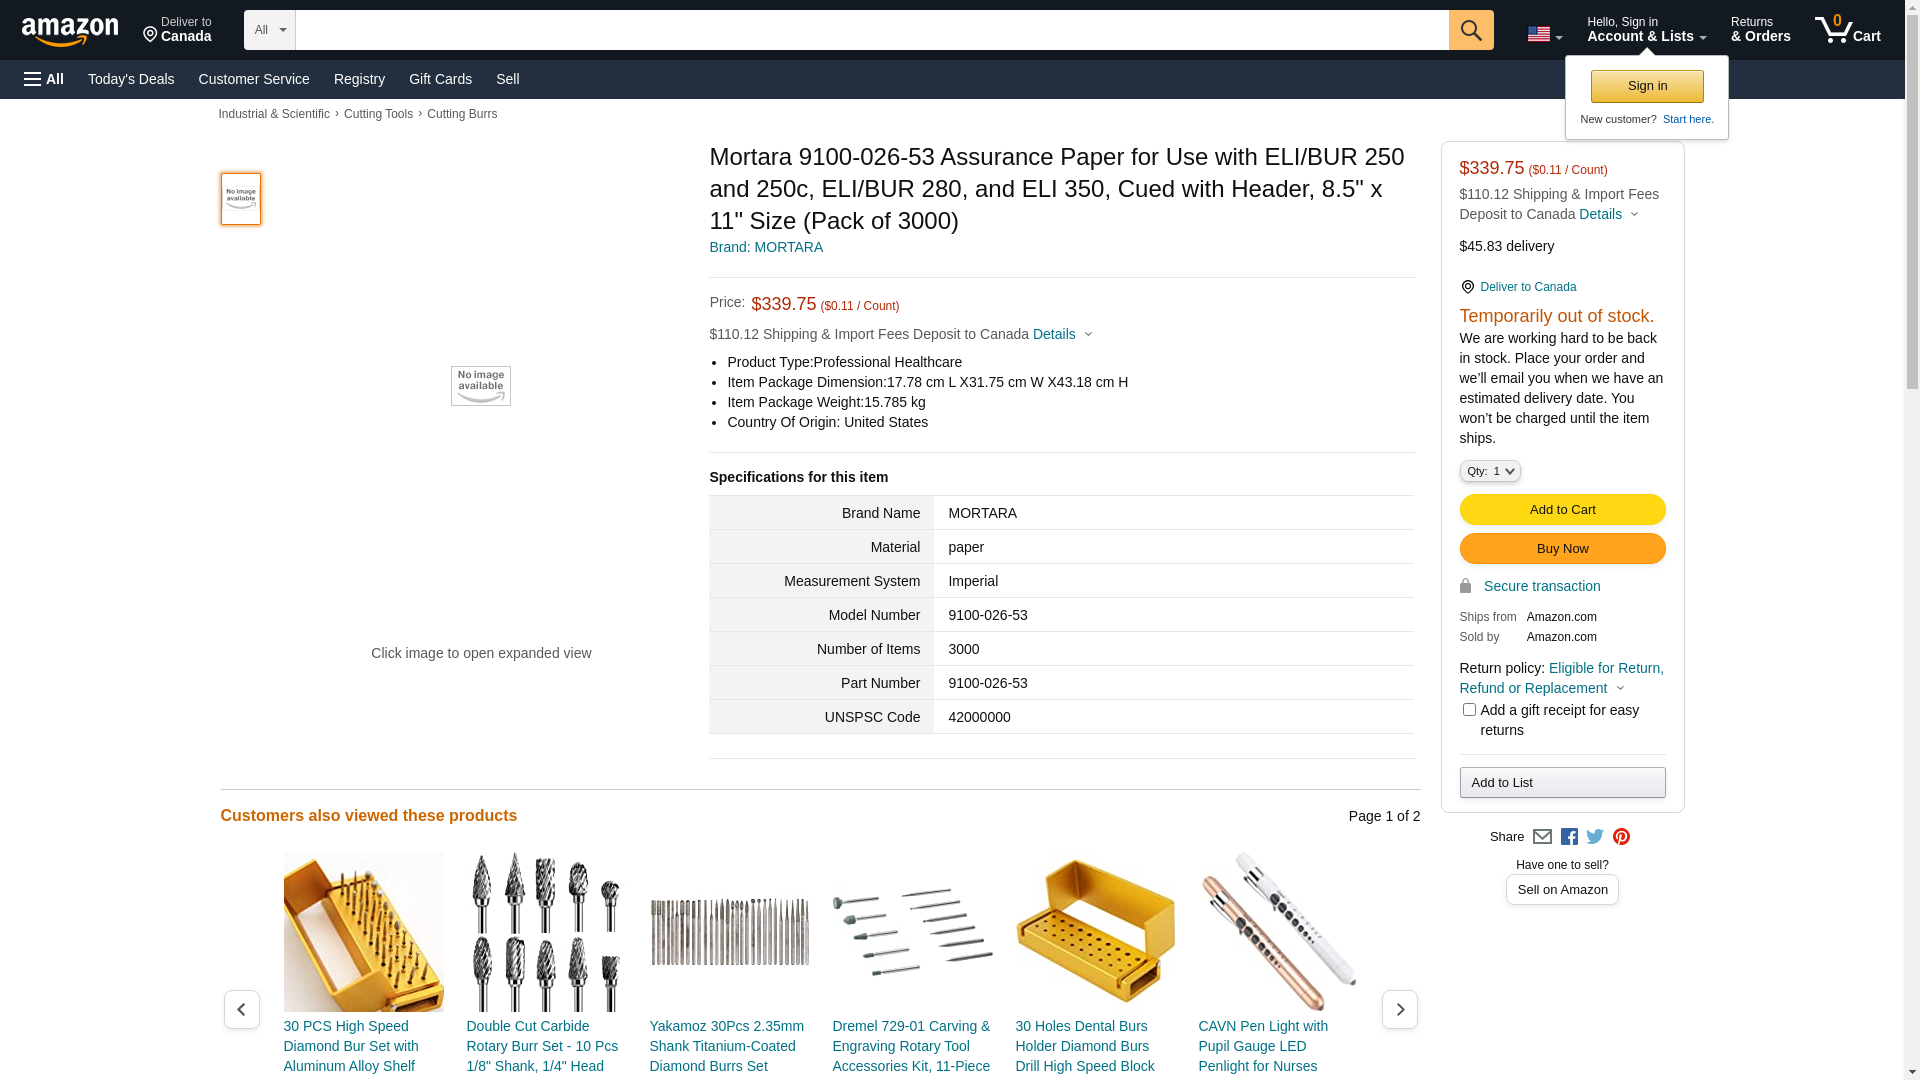Share the product via email icon
The width and height of the screenshot is (1920, 1080).
(x=1542, y=837)
